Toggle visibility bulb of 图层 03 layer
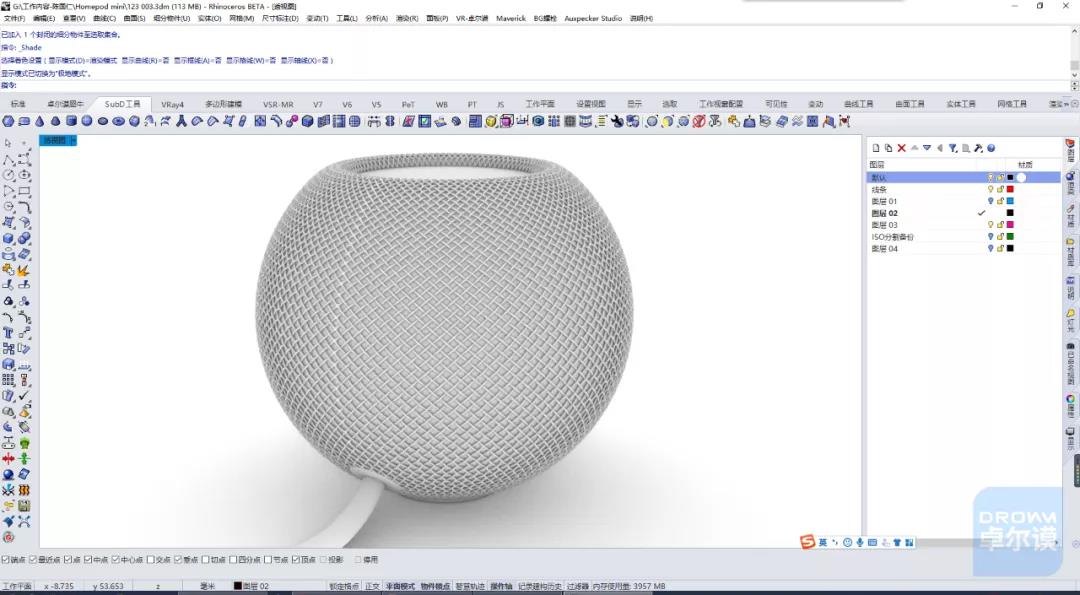 (x=990, y=225)
